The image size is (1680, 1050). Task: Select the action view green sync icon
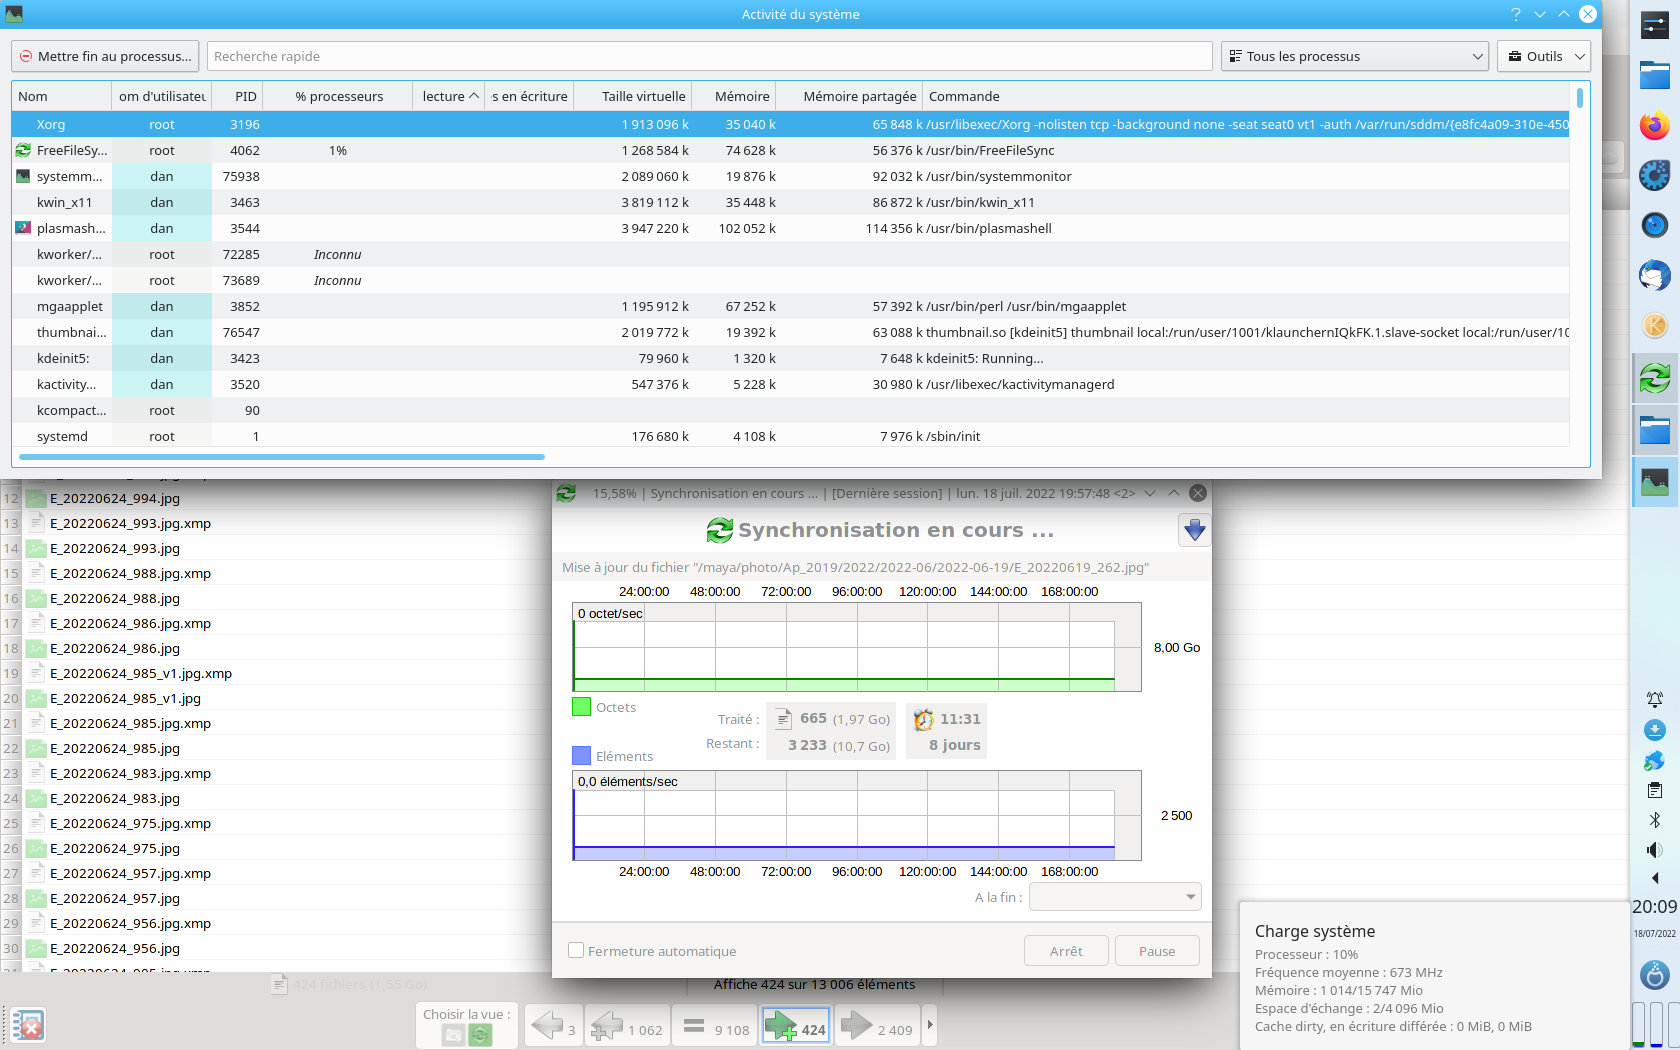480,1035
